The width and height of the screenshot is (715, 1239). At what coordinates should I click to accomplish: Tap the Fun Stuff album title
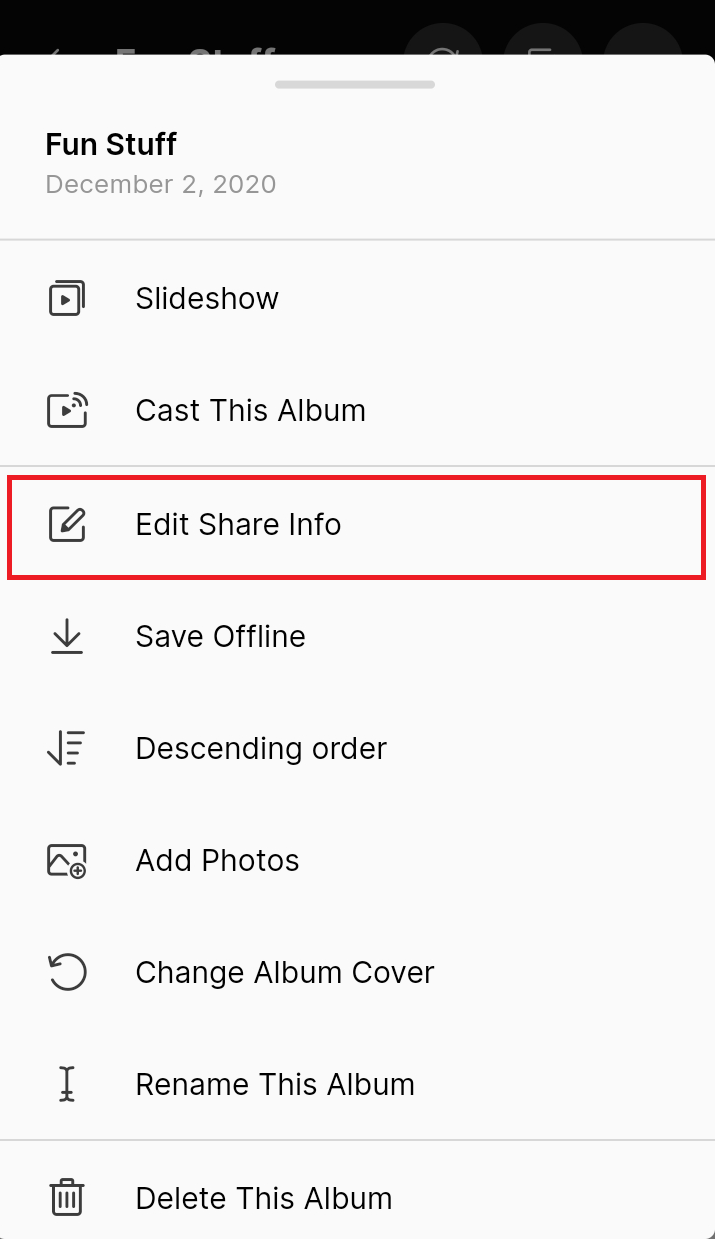coord(111,144)
